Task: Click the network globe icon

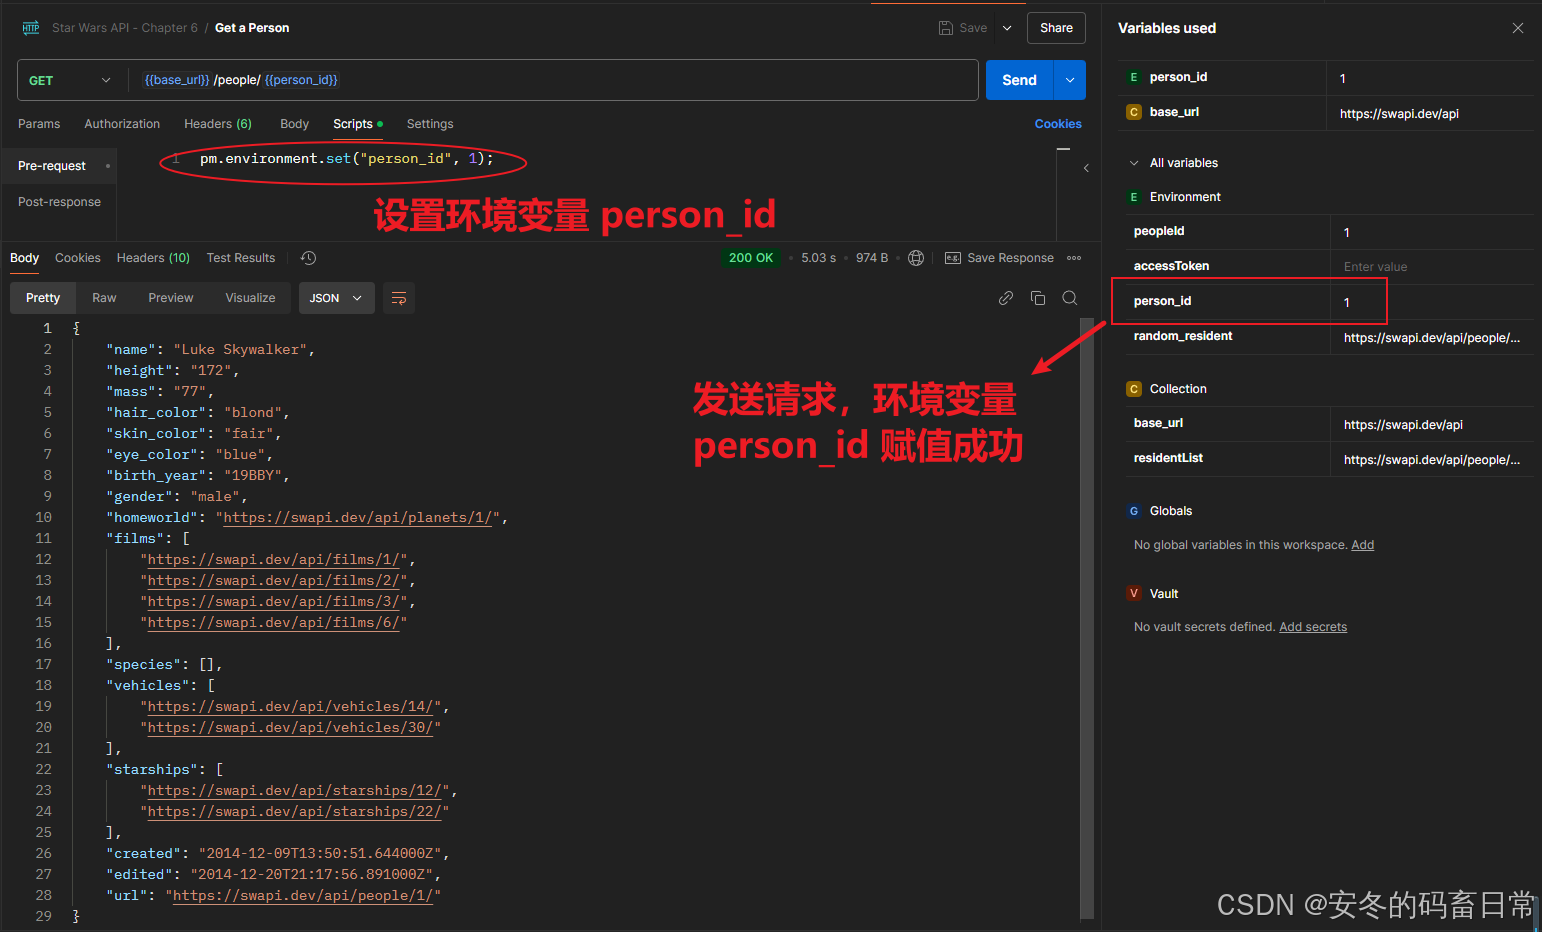Action: pos(916,258)
